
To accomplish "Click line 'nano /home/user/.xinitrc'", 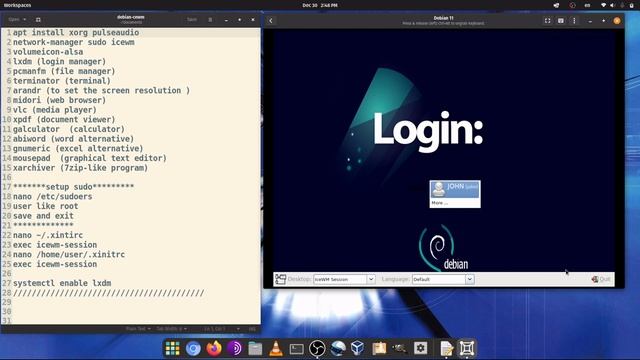I will coord(69,255).
